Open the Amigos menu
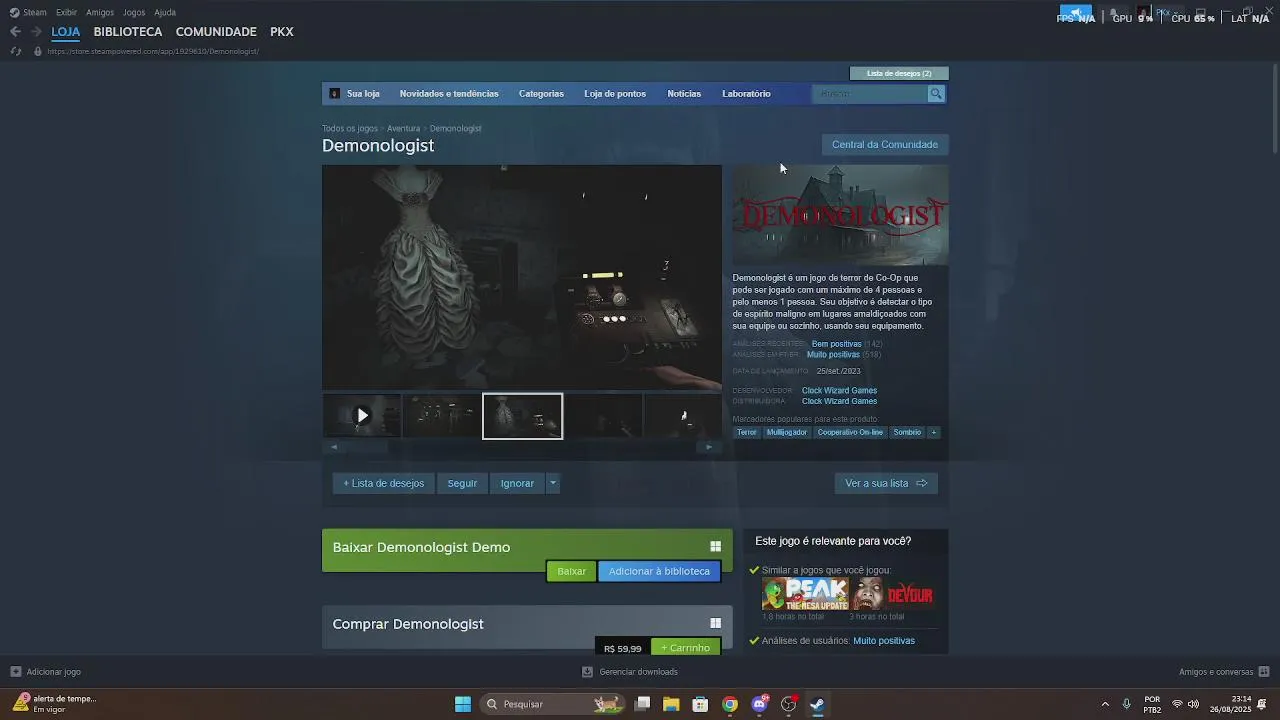 click(x=100, y=12)
